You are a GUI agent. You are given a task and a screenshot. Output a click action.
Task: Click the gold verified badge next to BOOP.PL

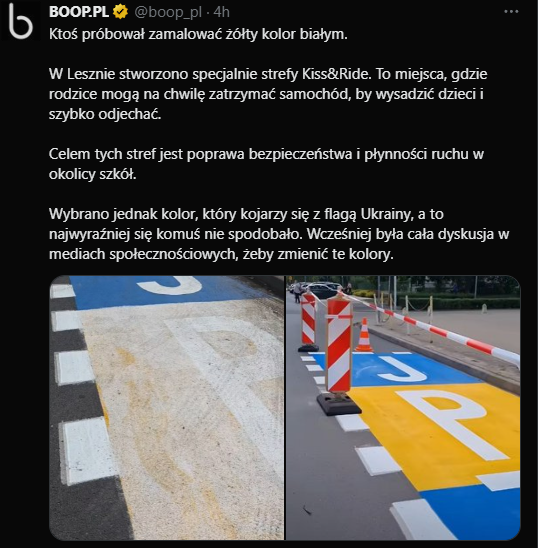(x=120, y=12)
